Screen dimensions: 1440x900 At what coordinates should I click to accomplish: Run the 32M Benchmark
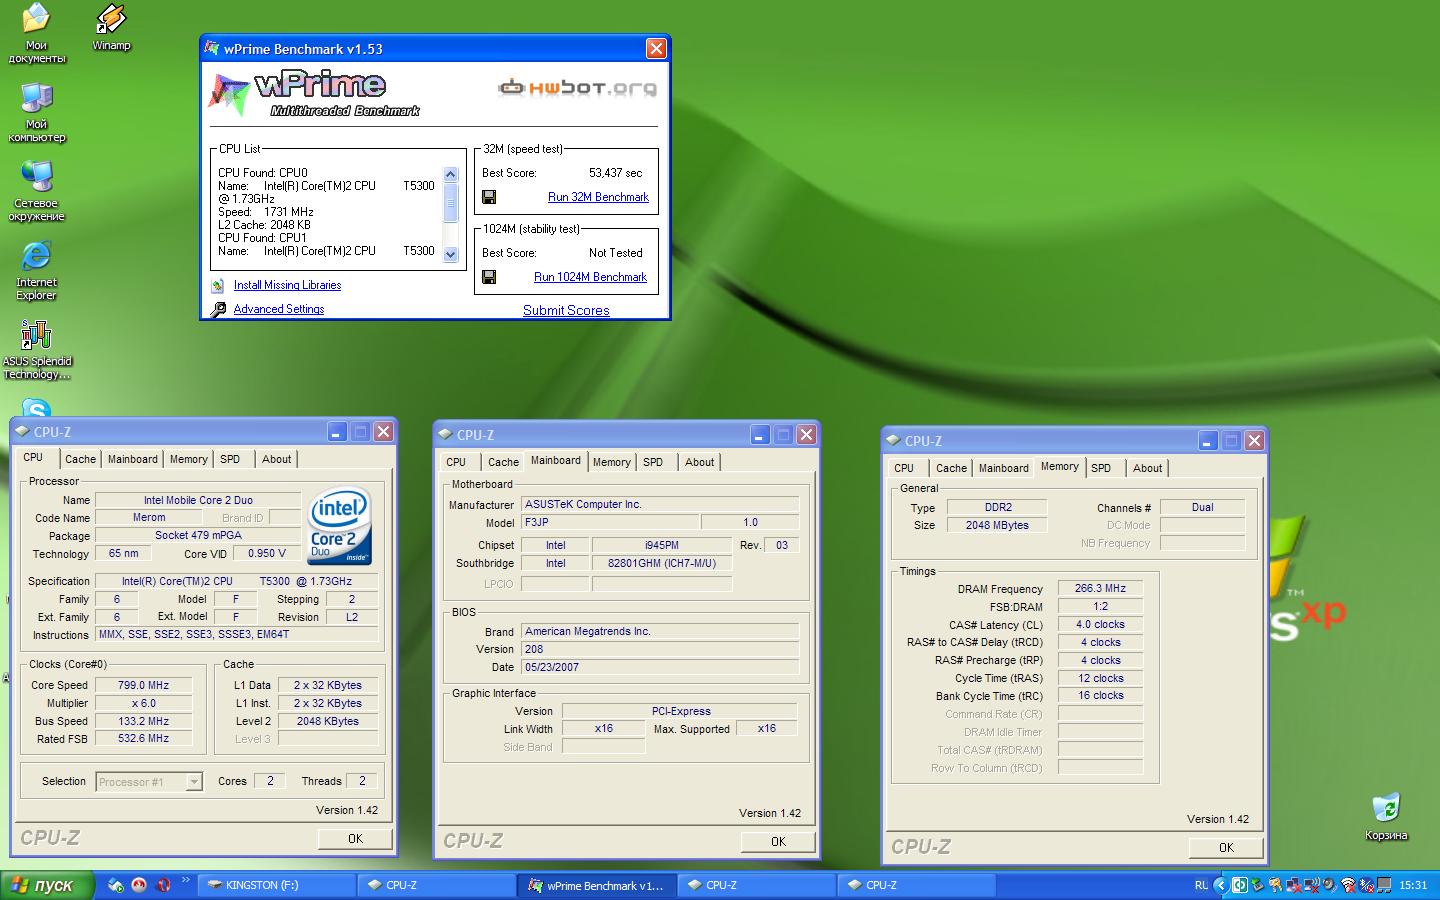pos(598,197)
